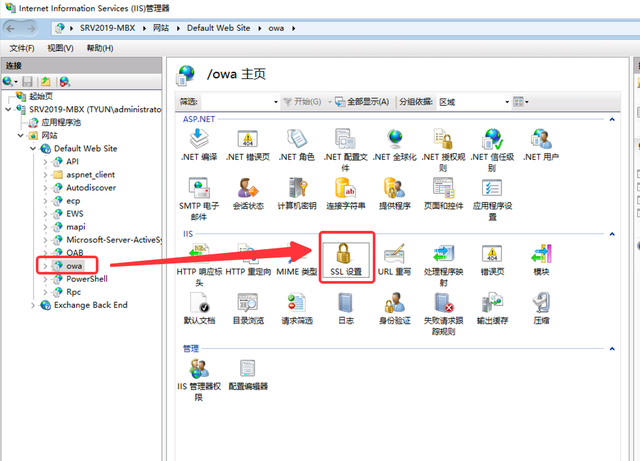The height and width of the screenshot is (461, 640).
Task: Open the 目录浏览 feature
Action: pos(248,309)
